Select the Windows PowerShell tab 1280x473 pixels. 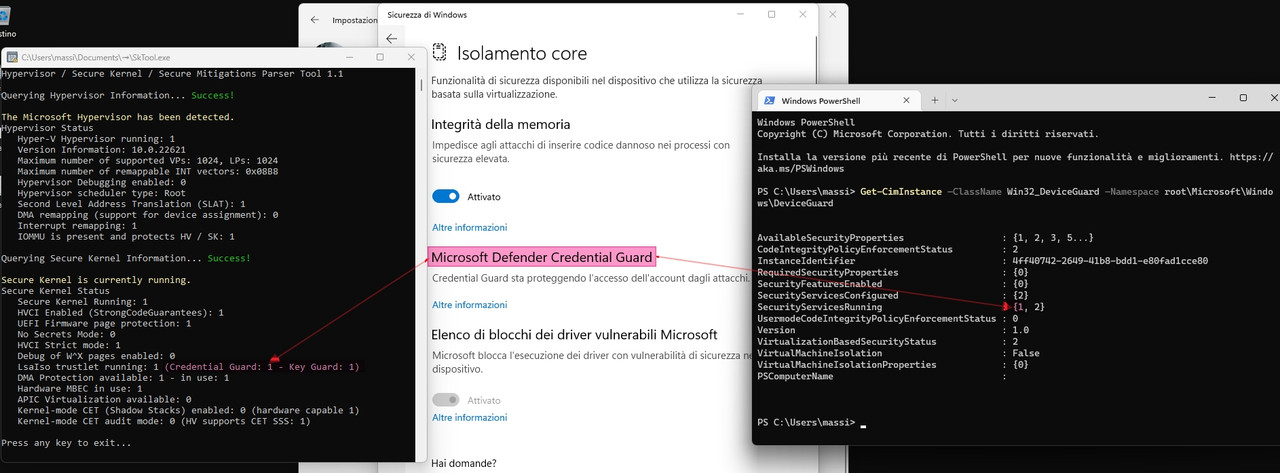pyautogui.click(x=838, y=100)
